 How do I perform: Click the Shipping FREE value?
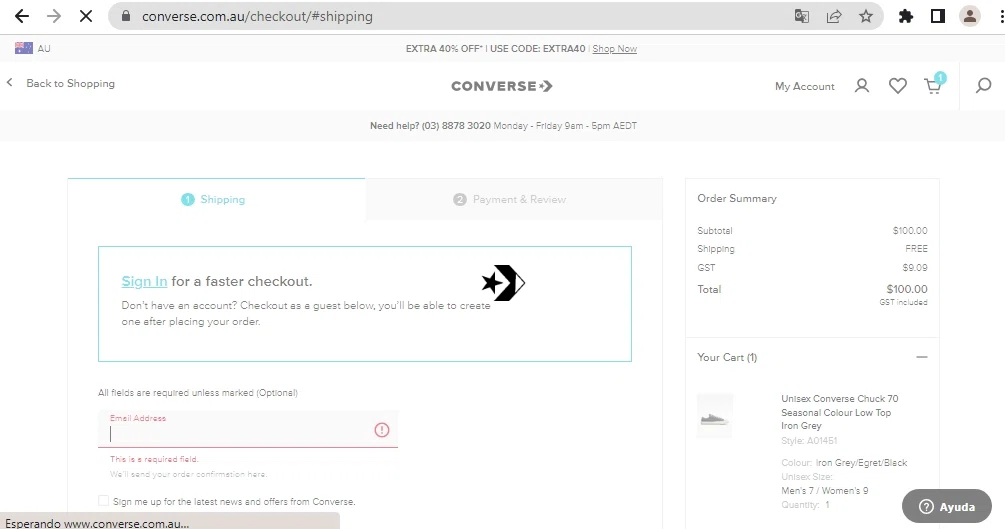916,248
